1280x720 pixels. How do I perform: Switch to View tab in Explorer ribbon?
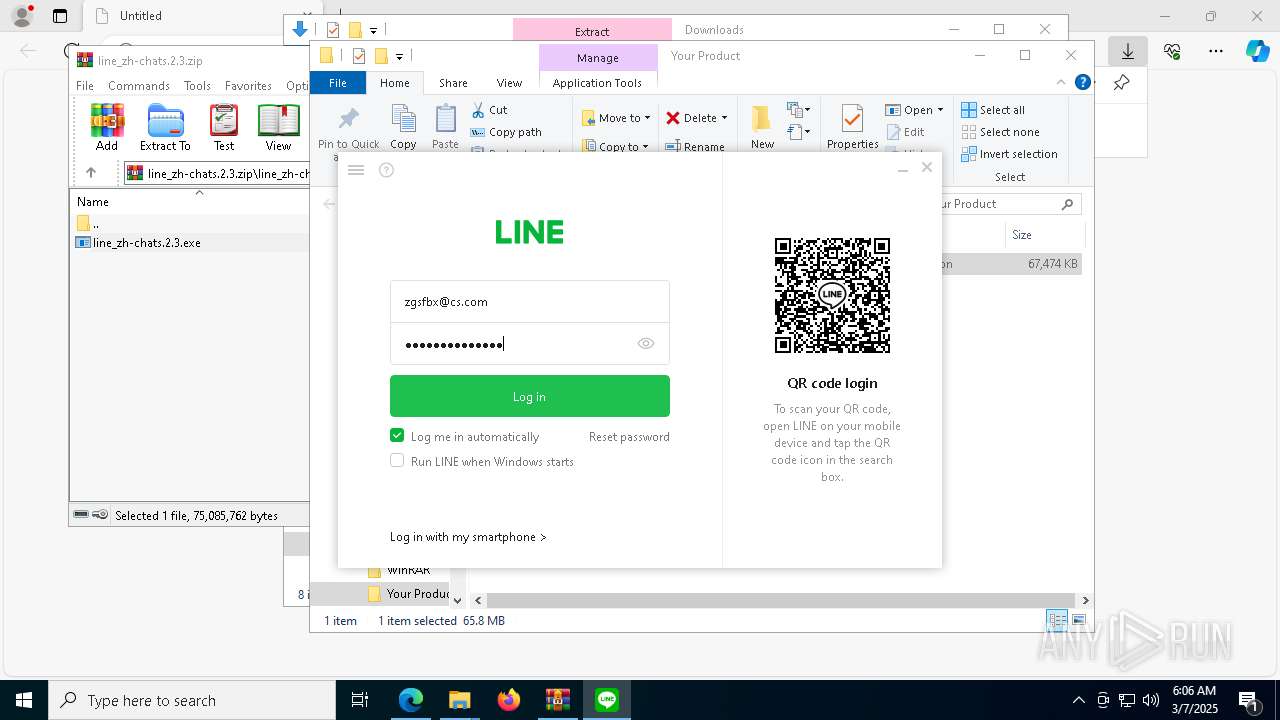tap(509, 83)
